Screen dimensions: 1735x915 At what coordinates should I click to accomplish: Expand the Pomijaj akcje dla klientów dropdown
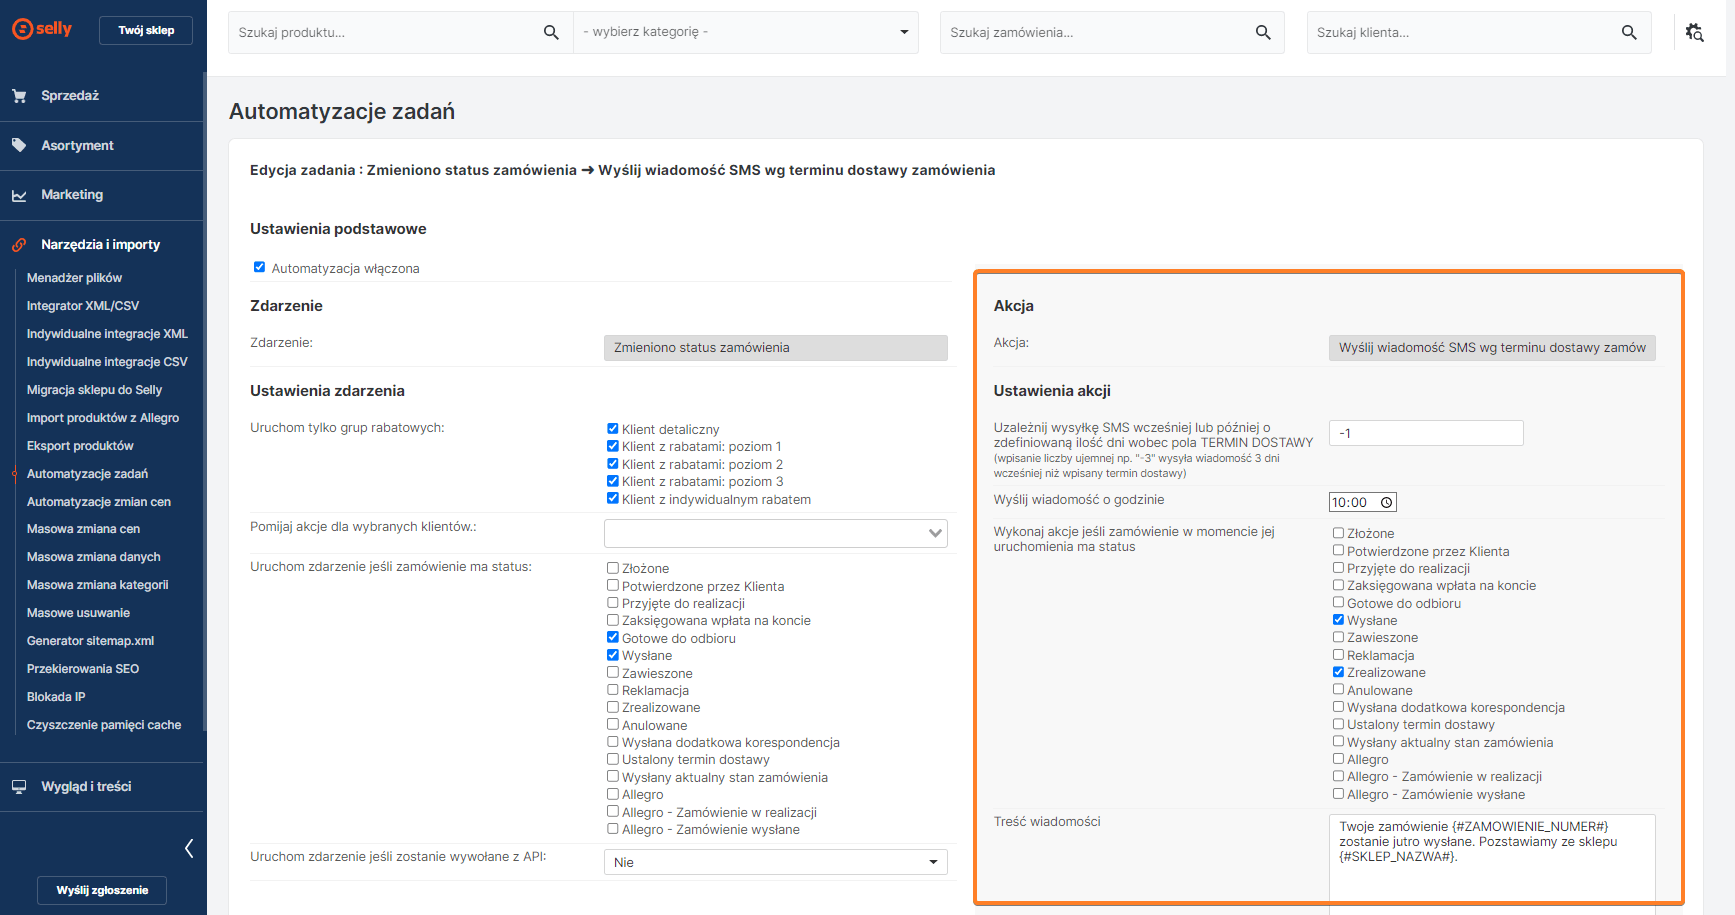[775, 533]
